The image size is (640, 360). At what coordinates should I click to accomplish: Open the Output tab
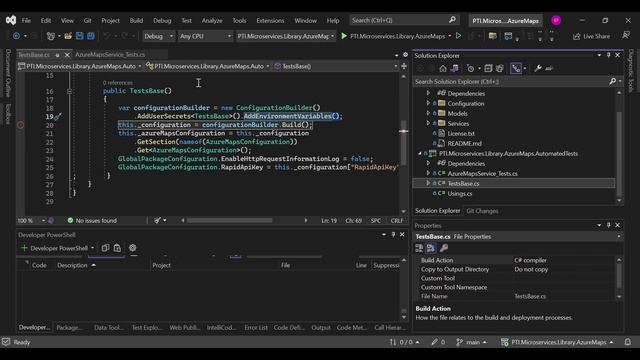coord(321,327)
